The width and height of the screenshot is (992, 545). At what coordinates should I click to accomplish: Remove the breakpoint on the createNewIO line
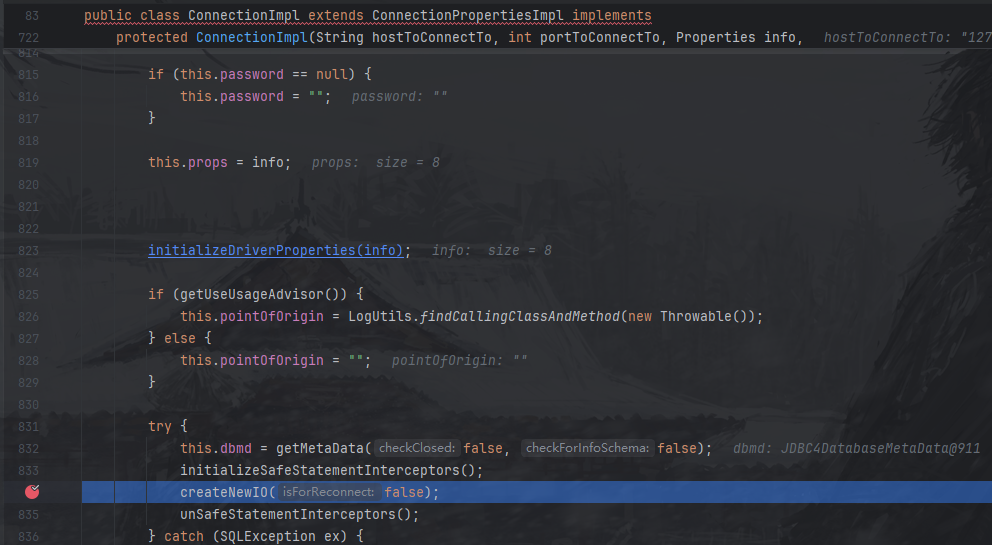coord(32,492)
